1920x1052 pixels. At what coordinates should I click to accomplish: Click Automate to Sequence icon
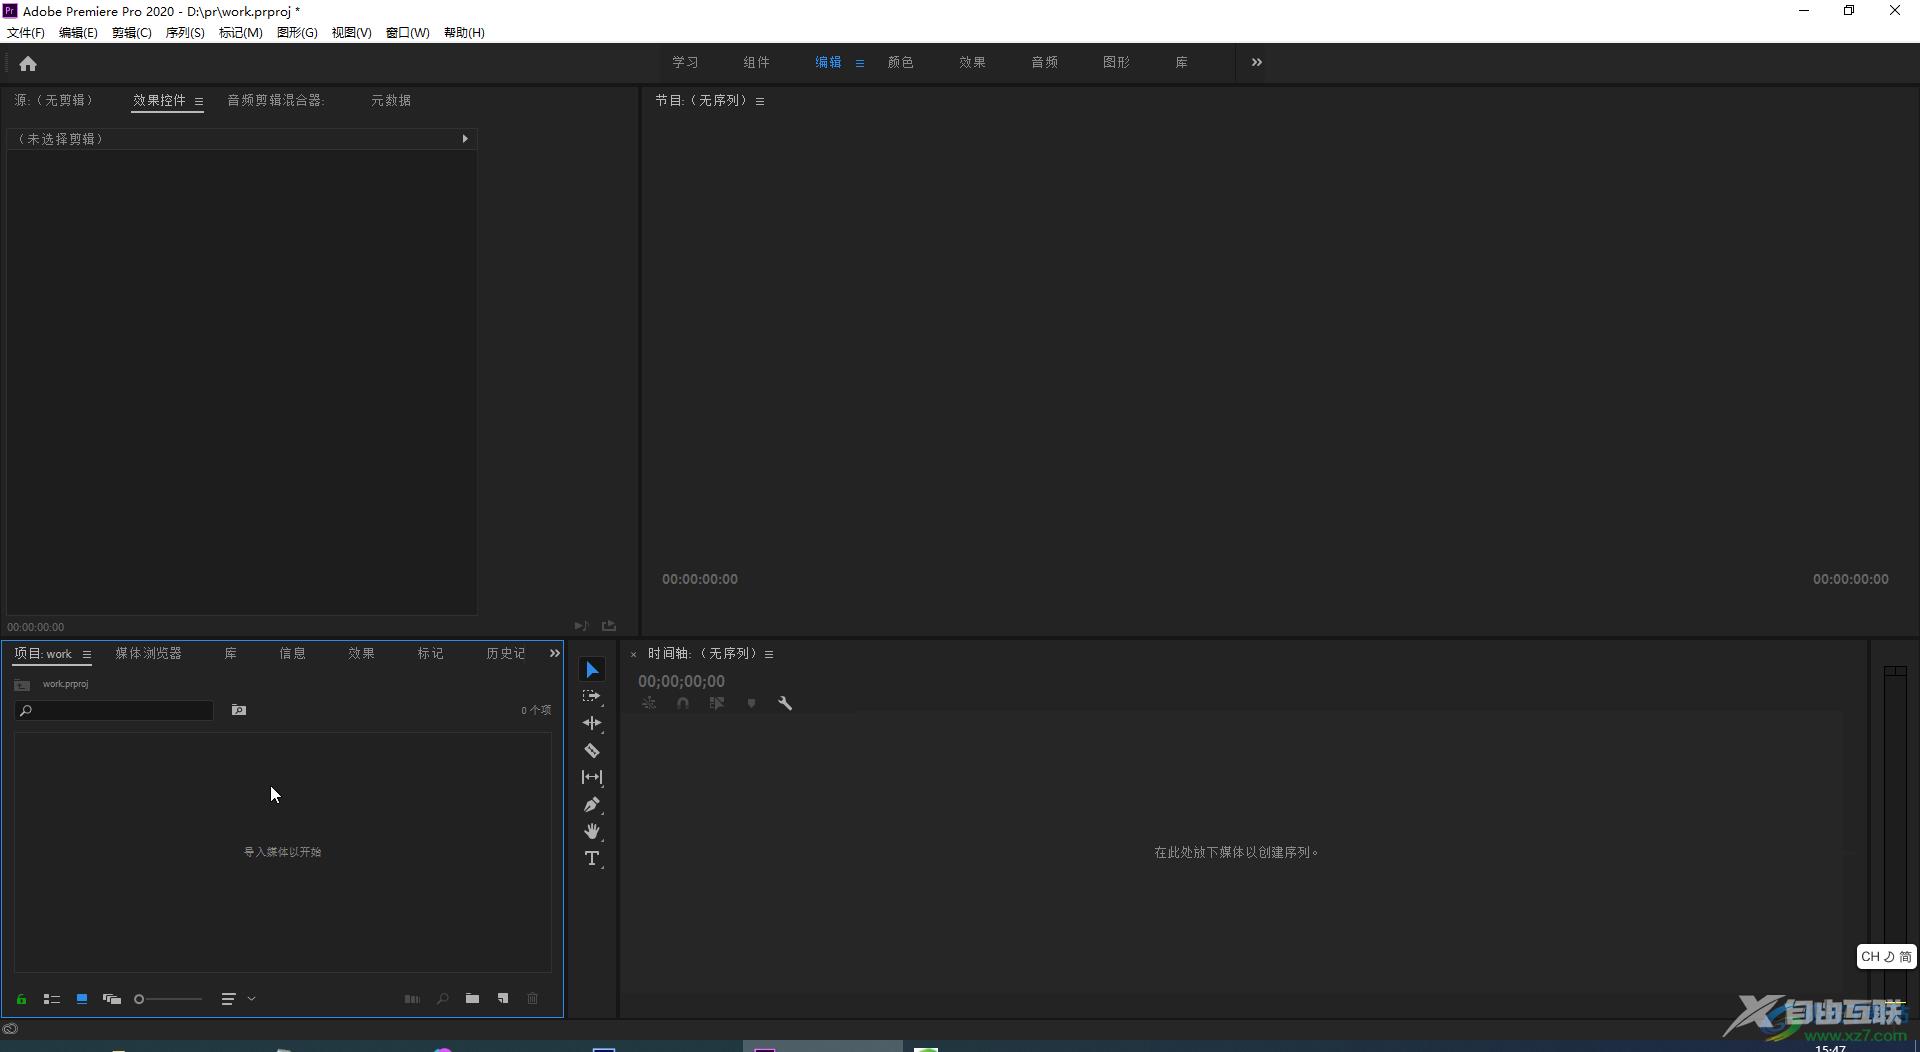(x=412, y=998)
